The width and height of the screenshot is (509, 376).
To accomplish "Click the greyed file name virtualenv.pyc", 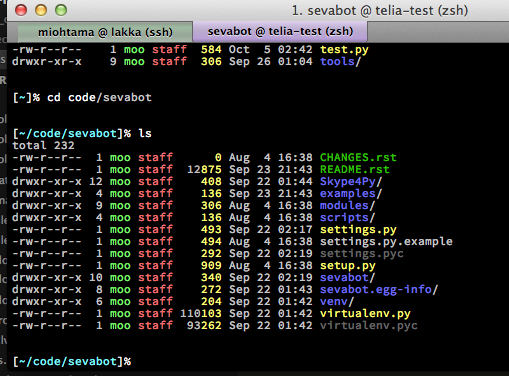I will click(369, 326).
